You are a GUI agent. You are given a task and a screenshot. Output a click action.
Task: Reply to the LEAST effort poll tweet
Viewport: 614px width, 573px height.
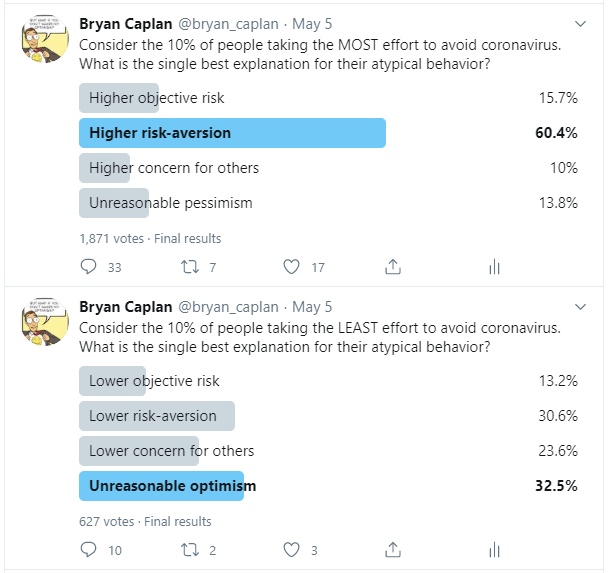(x=88, y=550)
